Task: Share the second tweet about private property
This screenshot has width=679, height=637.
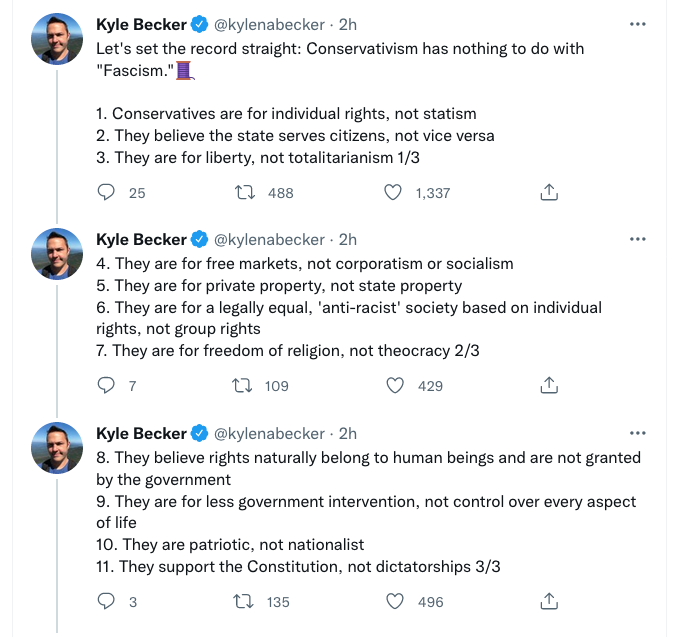Action: 548,385
